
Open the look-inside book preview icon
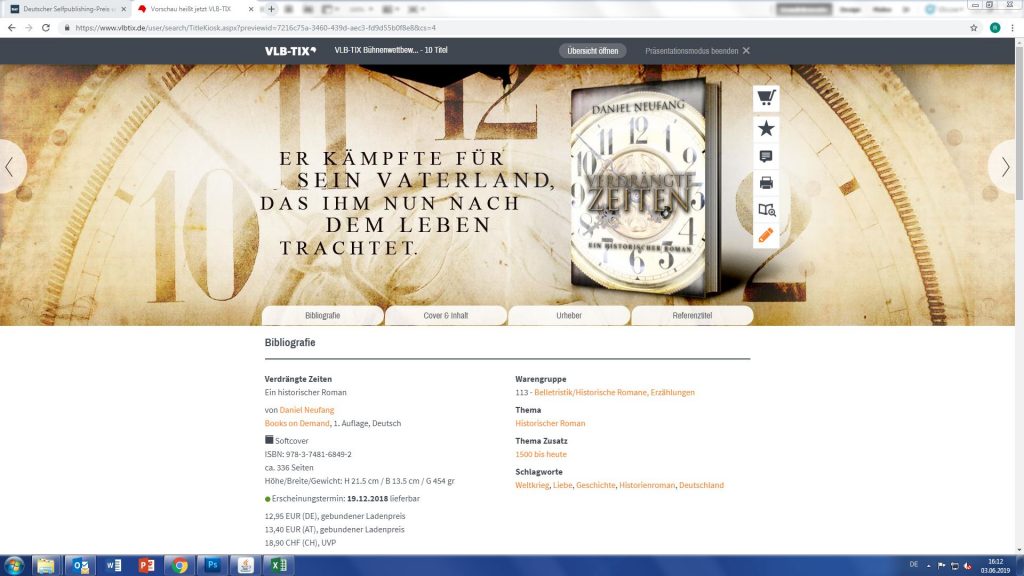766,210
